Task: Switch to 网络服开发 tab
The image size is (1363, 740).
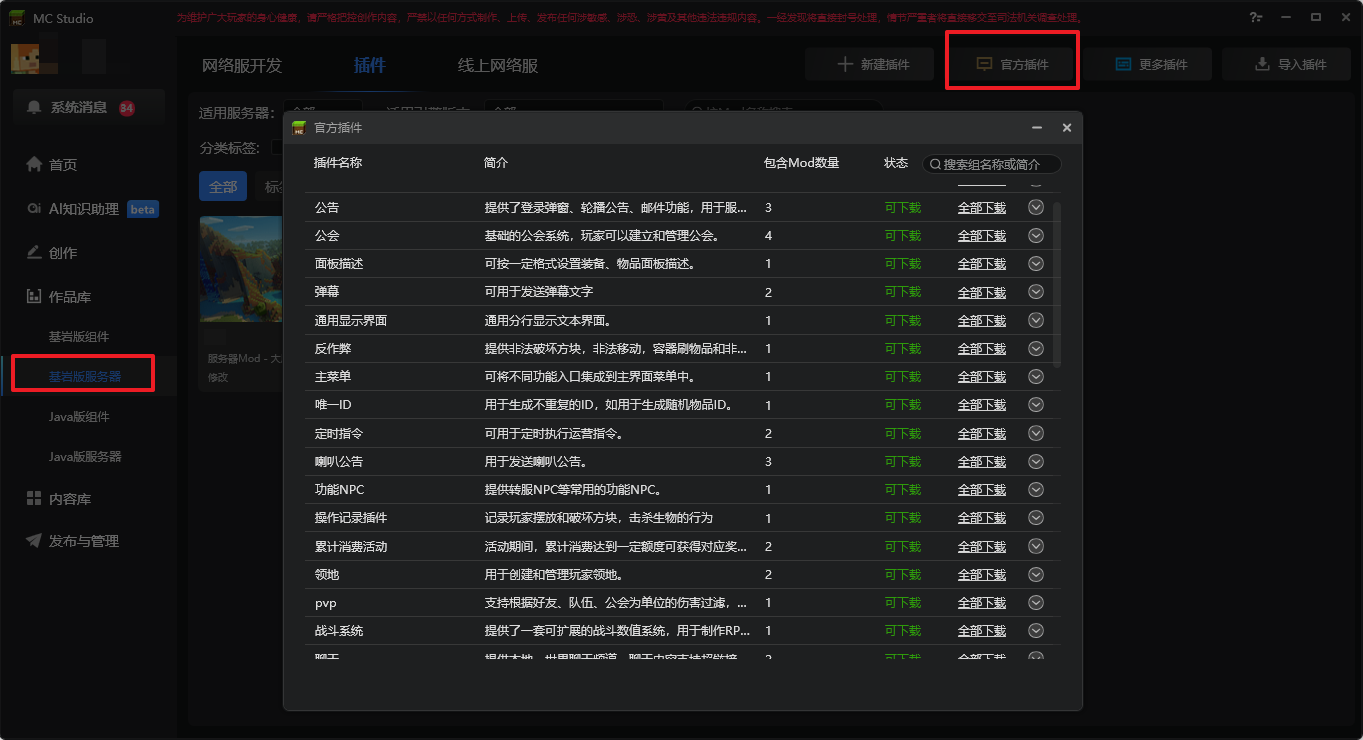Action: (x=242, y=66)
